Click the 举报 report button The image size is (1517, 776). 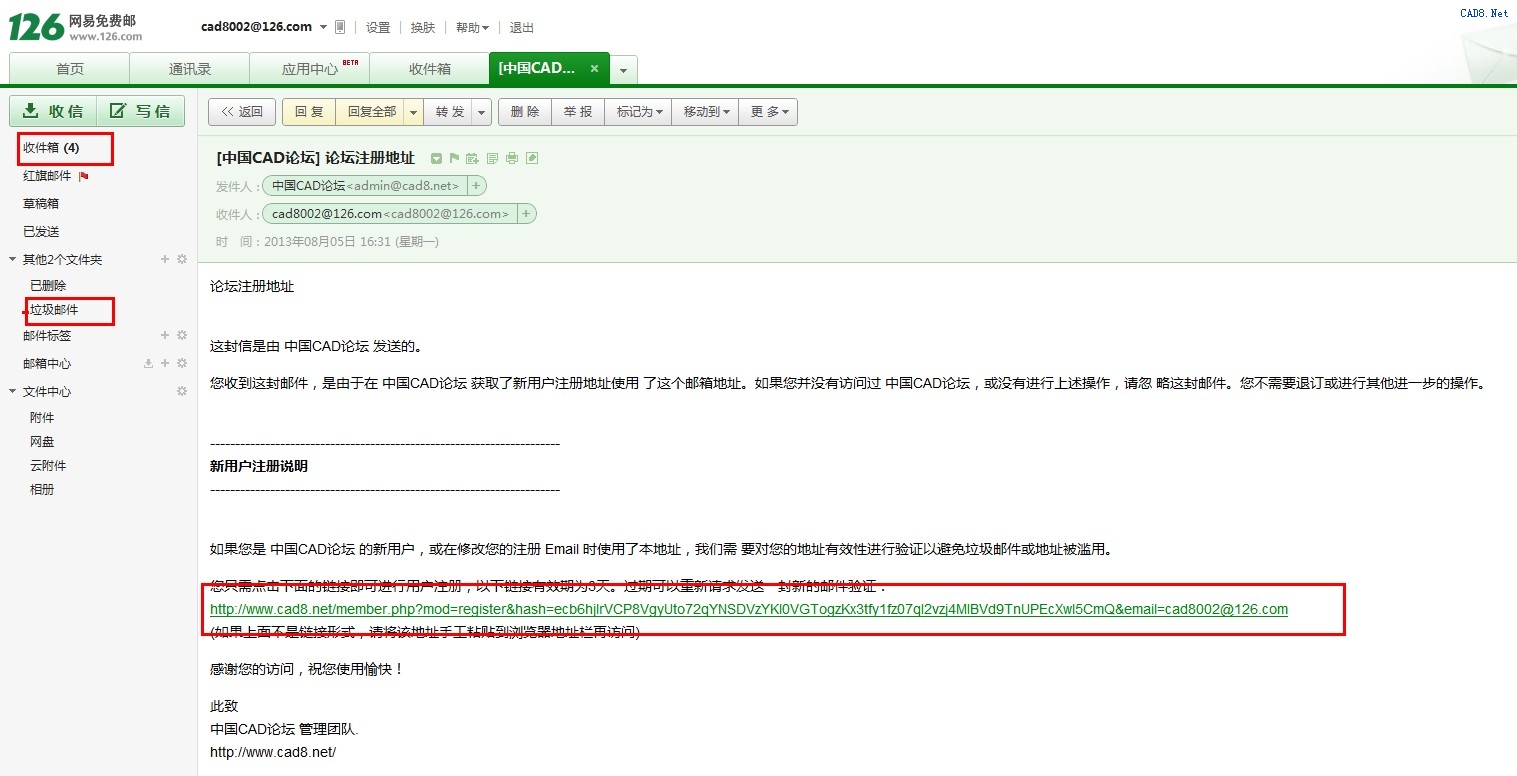click(578, 112)
